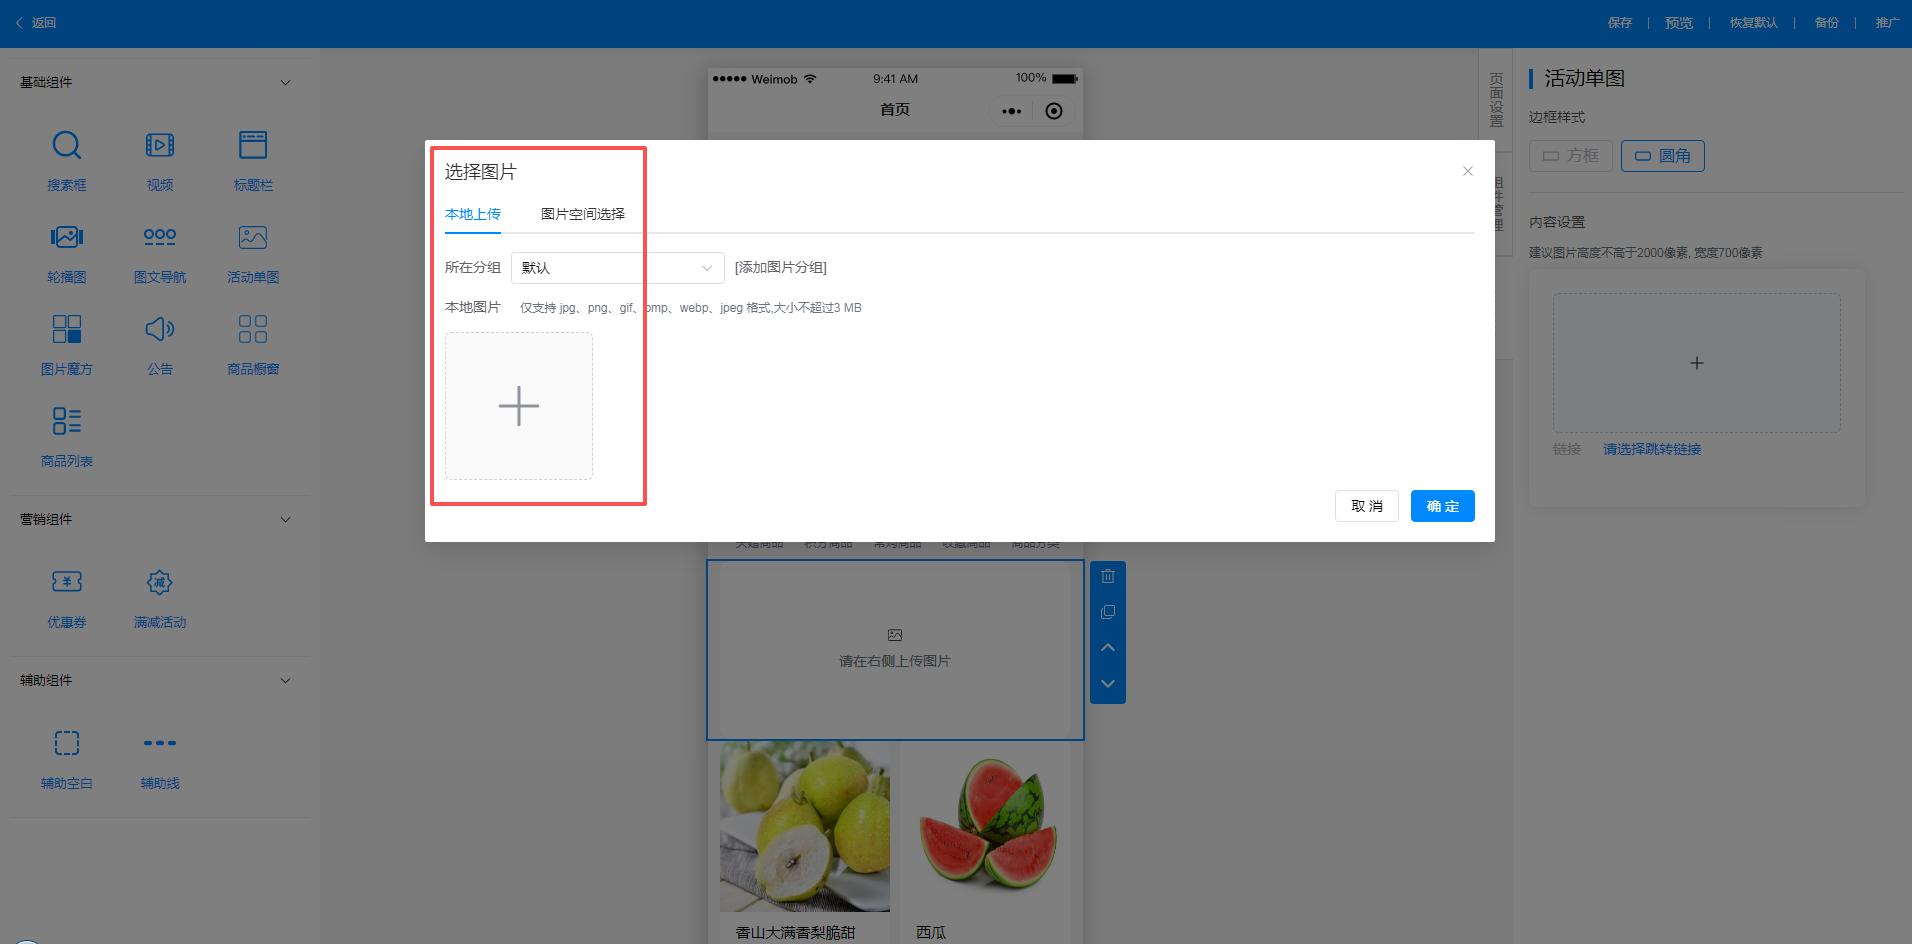
Task: Collapse the 营销组件 section
Action: (285, 520)
